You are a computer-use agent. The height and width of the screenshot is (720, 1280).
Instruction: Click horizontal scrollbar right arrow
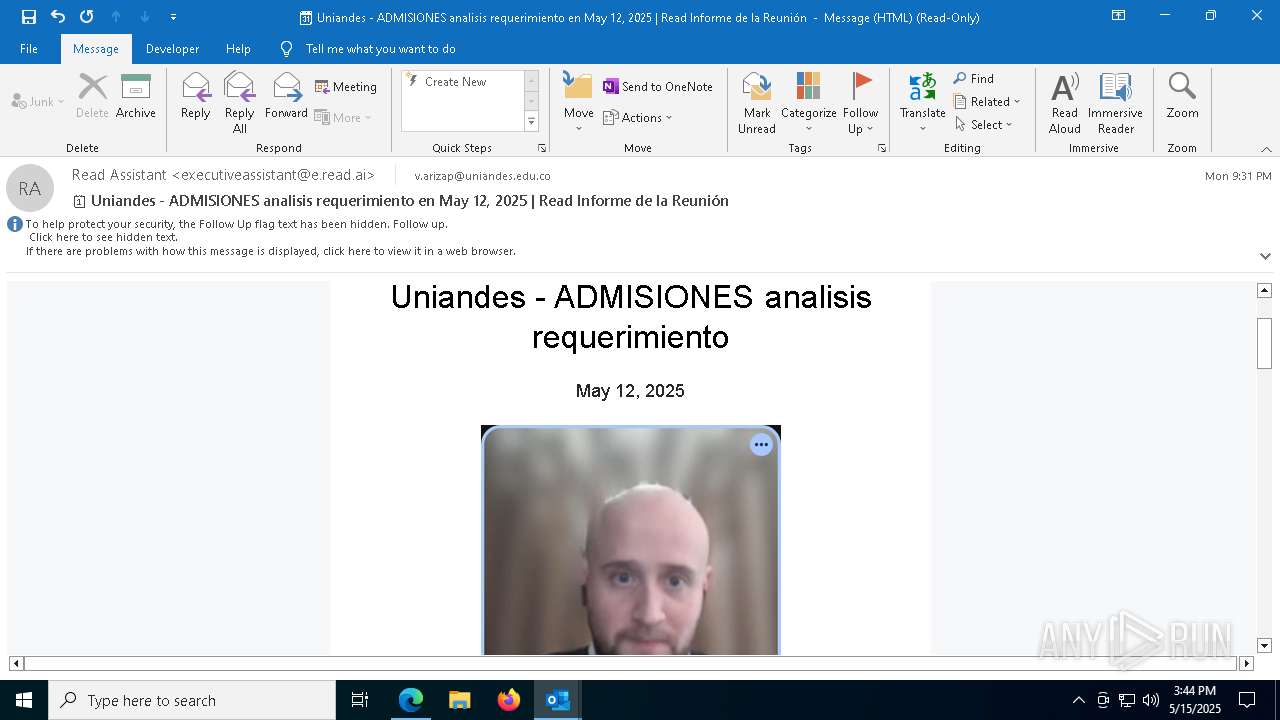click(x=1246, y=663)
